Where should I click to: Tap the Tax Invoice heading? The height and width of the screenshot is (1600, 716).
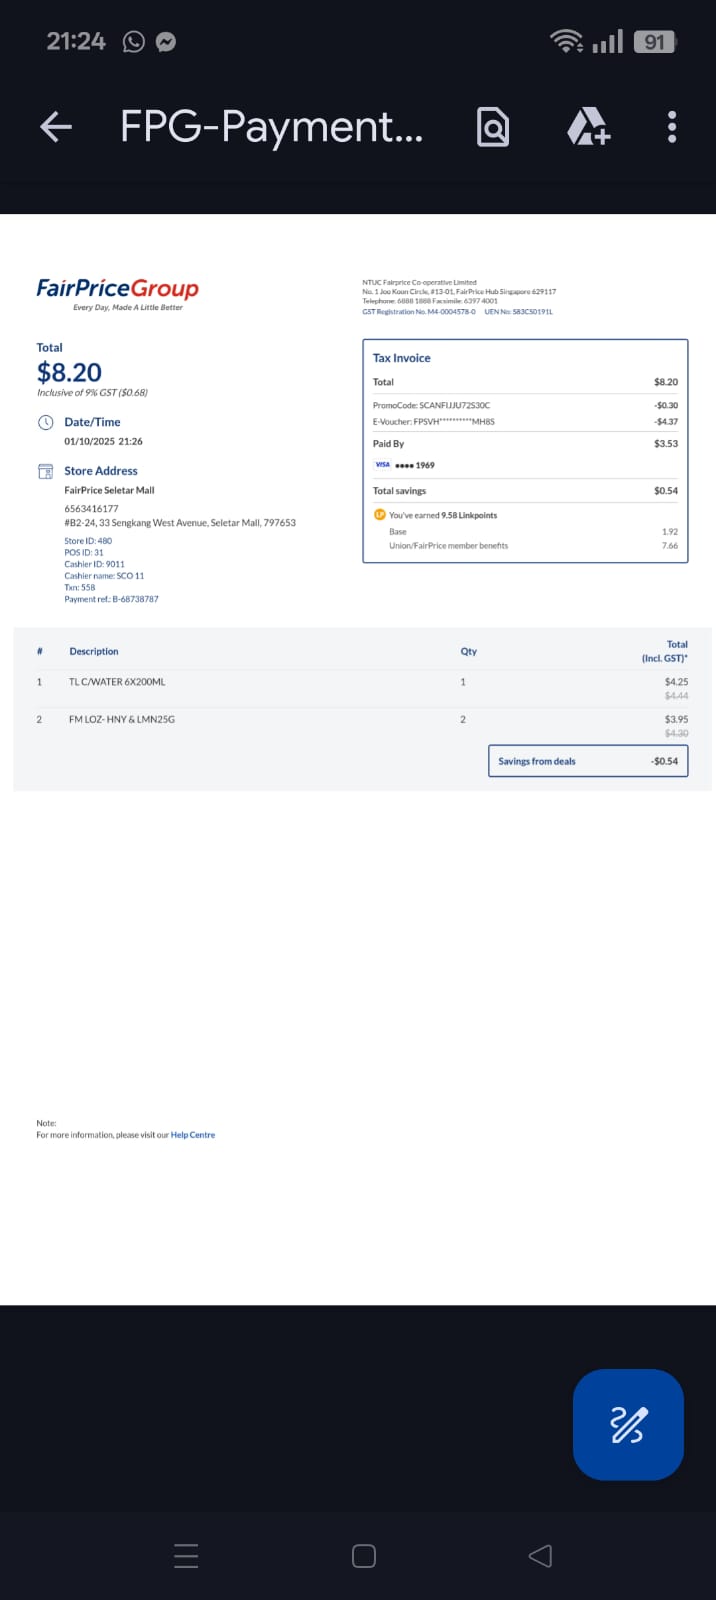point(402,358)
